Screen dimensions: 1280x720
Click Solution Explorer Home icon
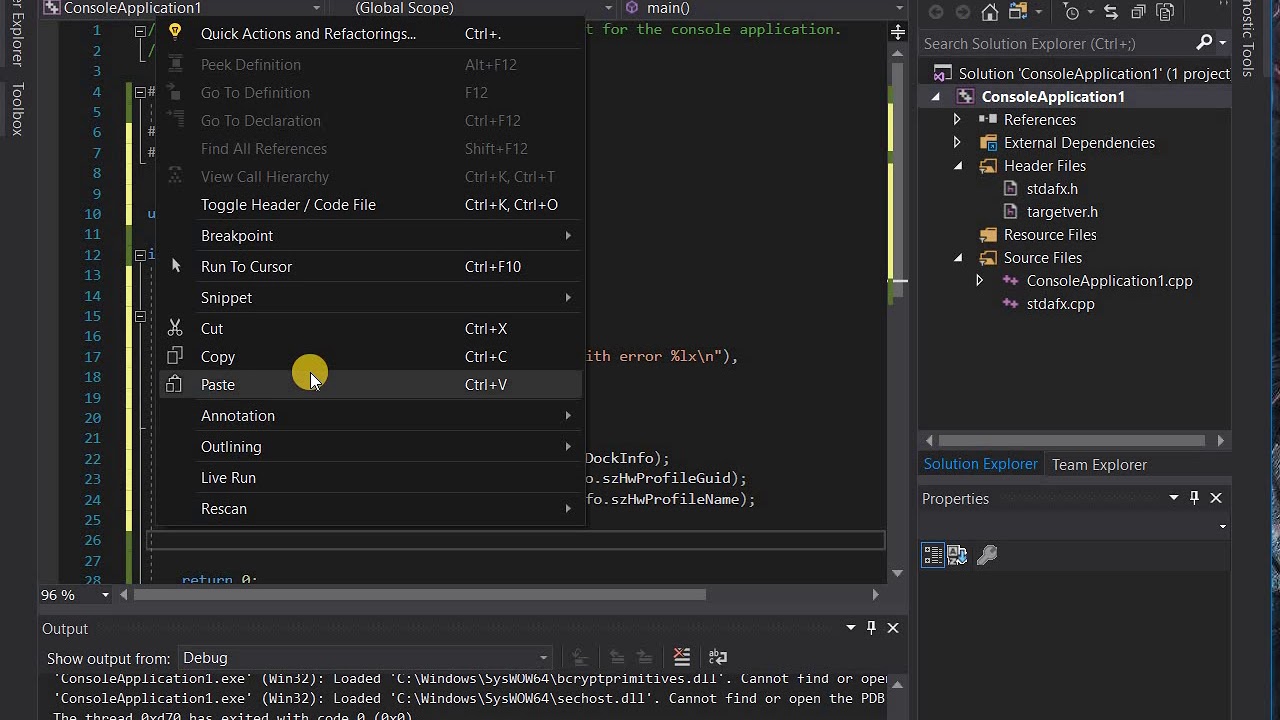click(x=989, y=12)
